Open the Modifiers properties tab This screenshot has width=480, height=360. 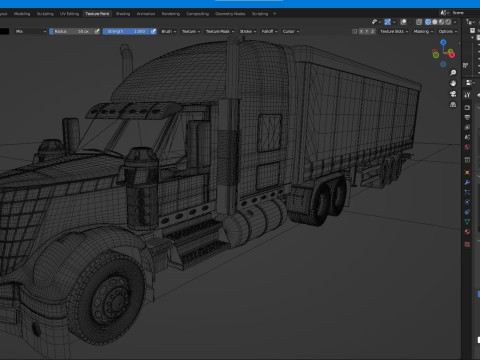coord(467,182)
